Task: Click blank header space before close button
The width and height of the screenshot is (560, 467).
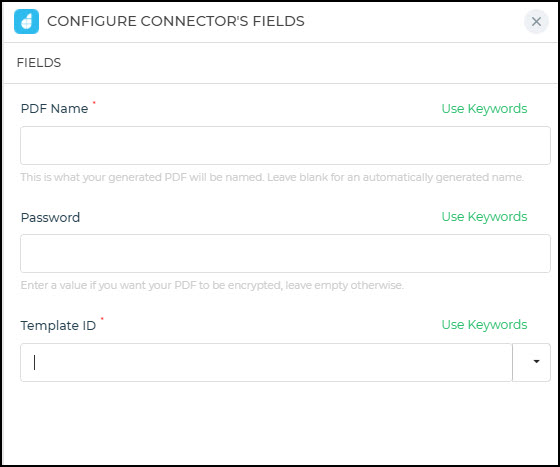Action: 414,21
